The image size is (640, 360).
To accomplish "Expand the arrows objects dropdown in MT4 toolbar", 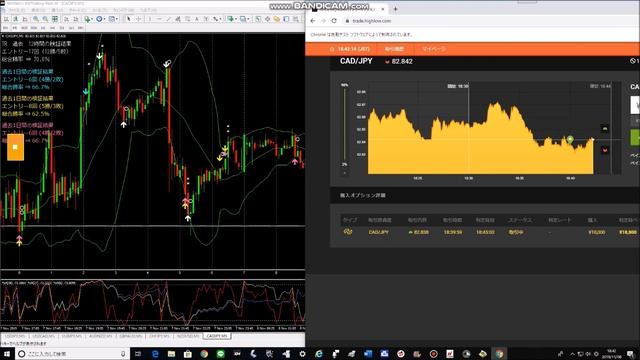I will click(x=220, y=19).
